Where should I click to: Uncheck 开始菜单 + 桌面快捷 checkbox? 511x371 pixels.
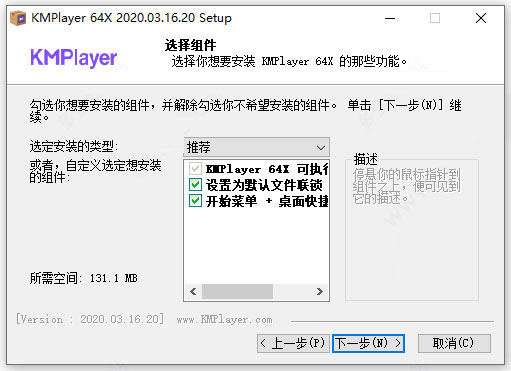click(195, 201)
